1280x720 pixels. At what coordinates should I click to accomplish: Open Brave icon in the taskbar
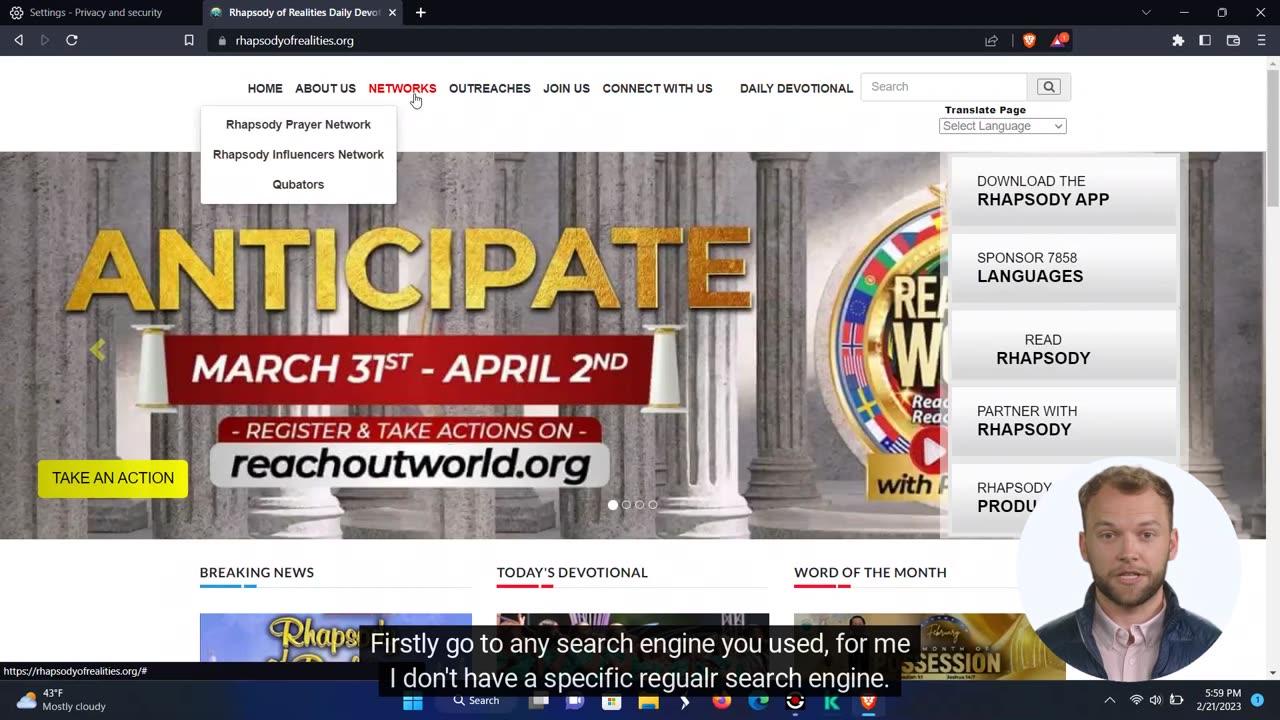tap(868, 701)
